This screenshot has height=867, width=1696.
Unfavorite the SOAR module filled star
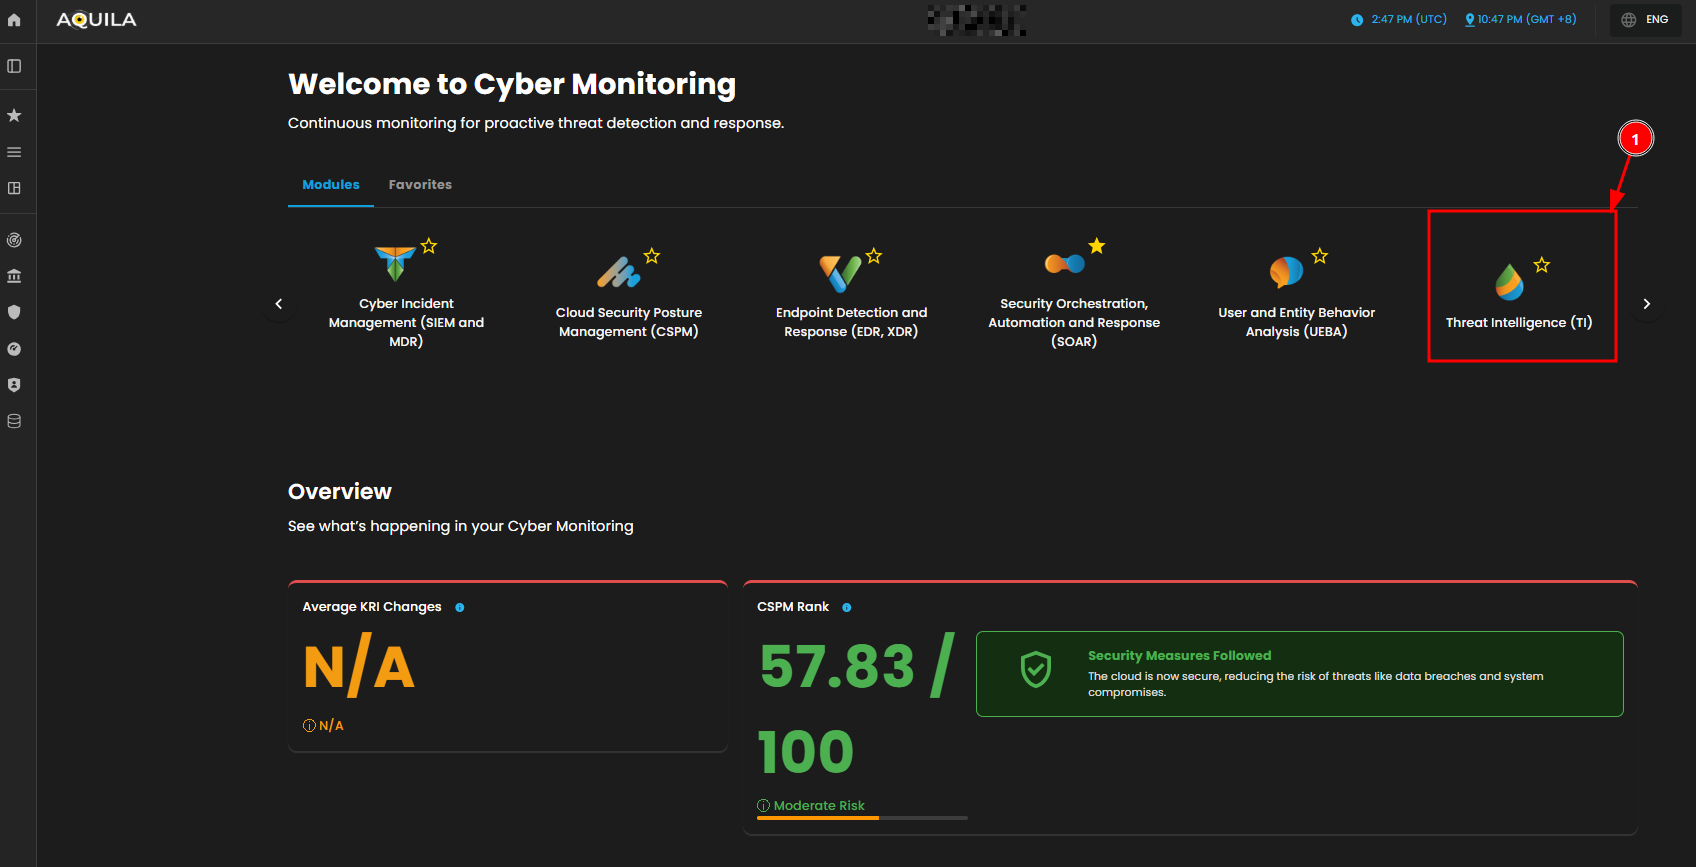[x=1097, y=246]
